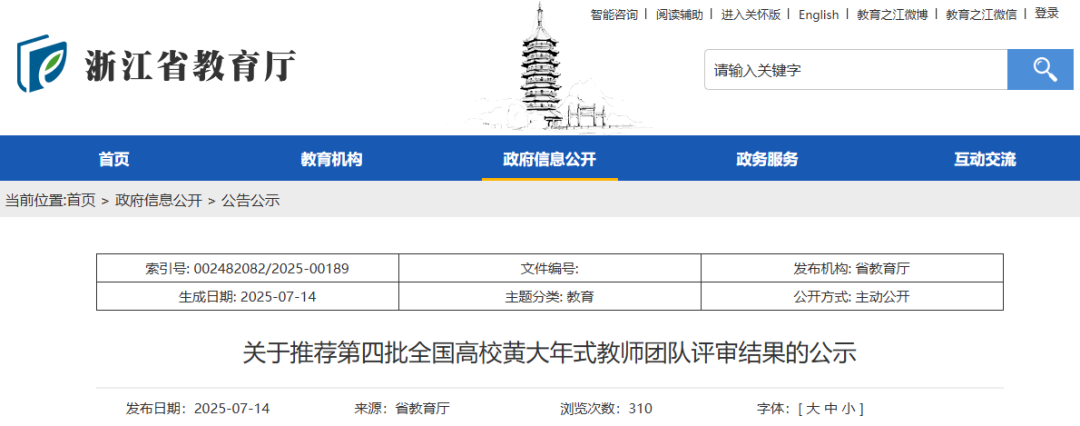Click the article title about 黄大年式教师团队
Image resolution: width=1080 pixels, height=426 pixels.
(550, 354)
